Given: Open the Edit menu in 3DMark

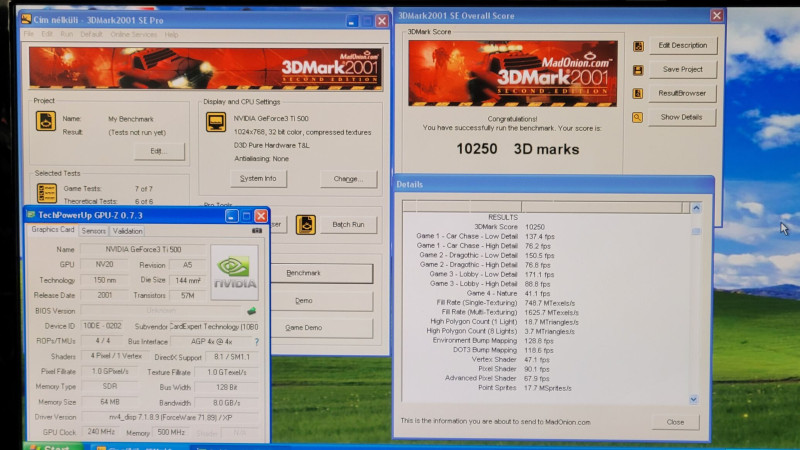Looking at the screenshot, I should [47, 34].
